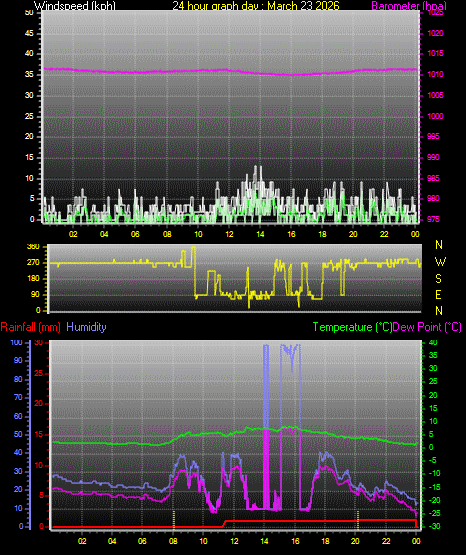Select barometer axis value "985"

tap(433, 178)
